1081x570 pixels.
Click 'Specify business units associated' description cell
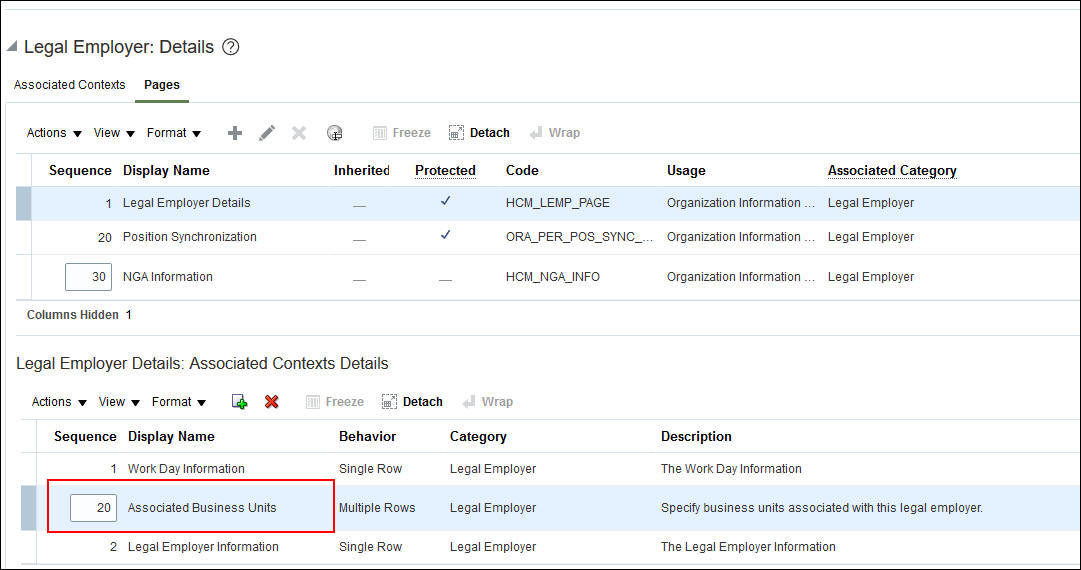(x=822, y=507)
